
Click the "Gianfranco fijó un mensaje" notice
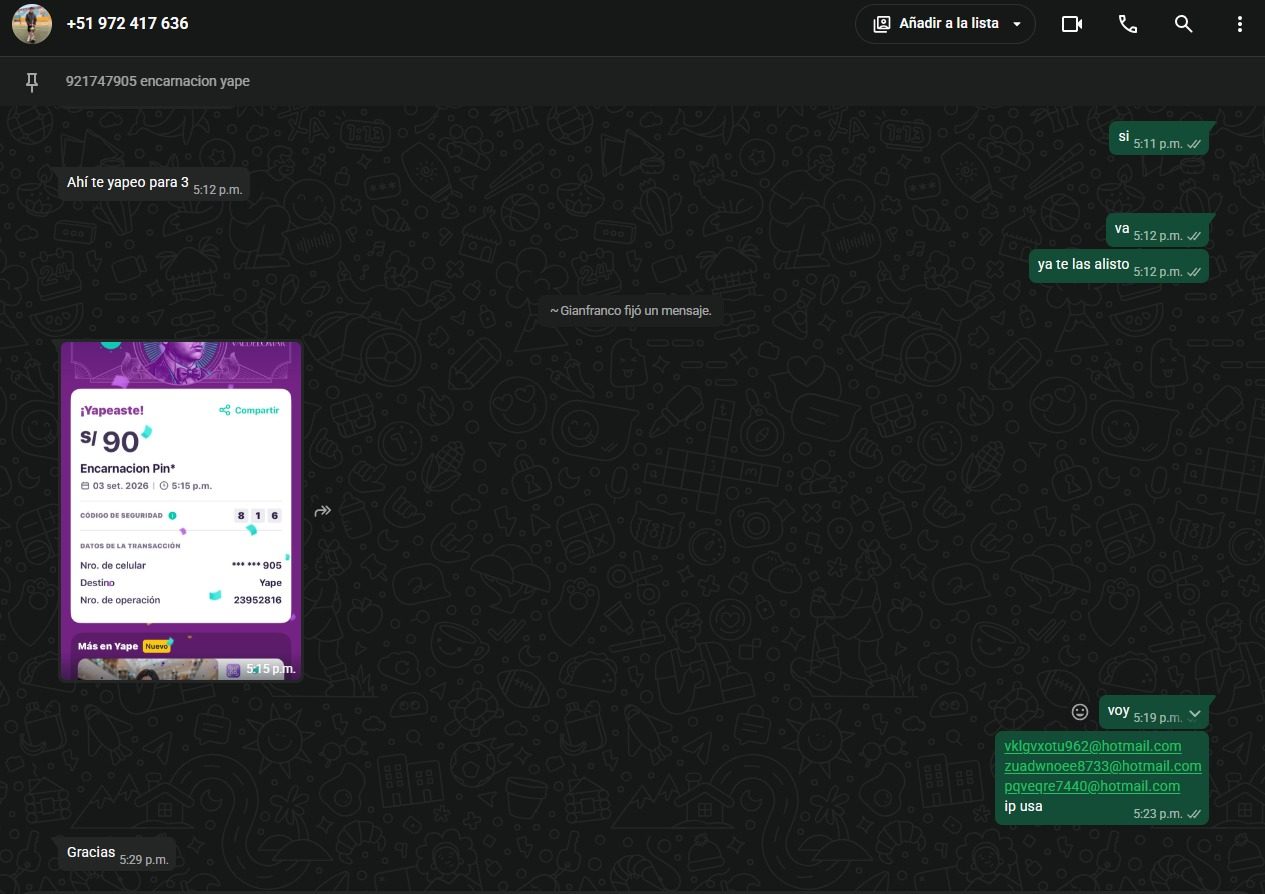(631, 311)
